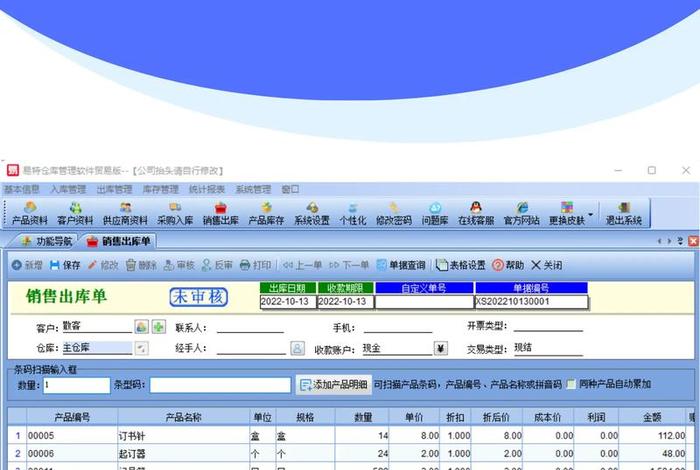Open the 出库管理 menu

(114, 189)
